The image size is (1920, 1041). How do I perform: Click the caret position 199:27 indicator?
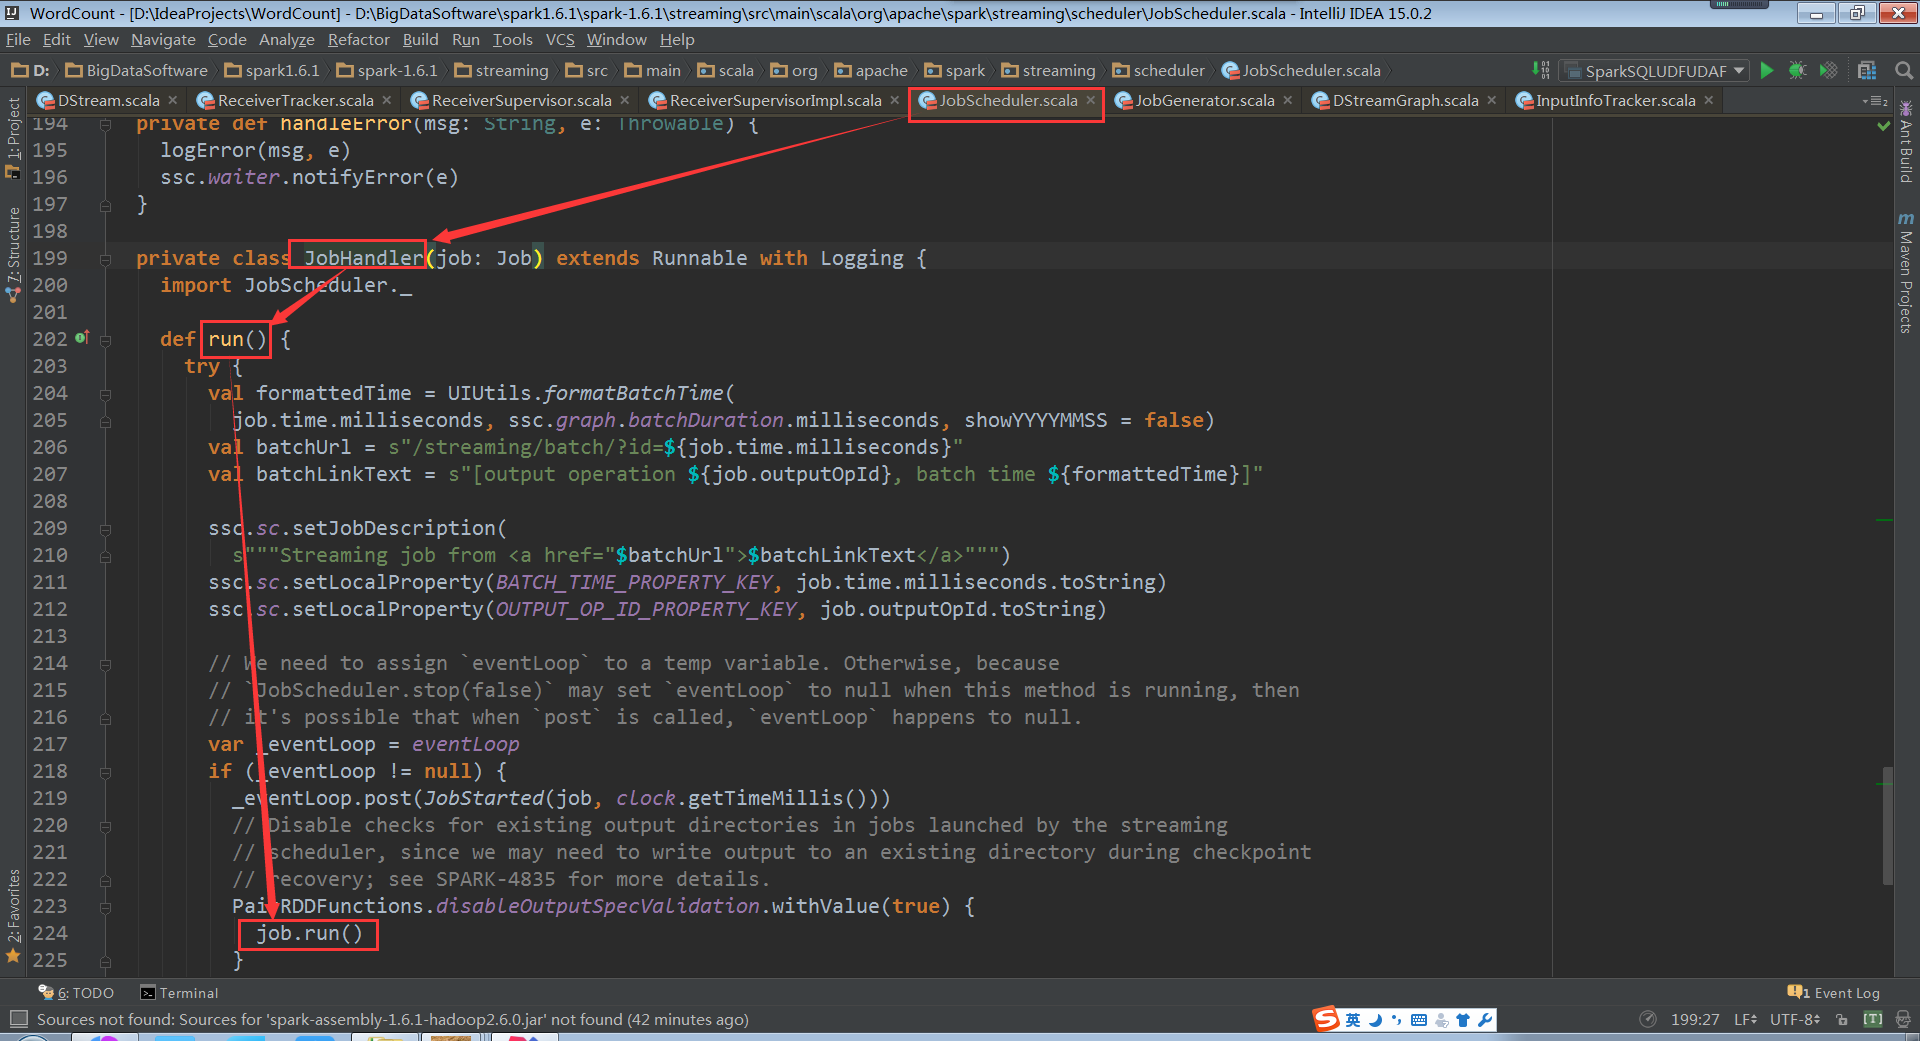(x=1695, y=1019)
